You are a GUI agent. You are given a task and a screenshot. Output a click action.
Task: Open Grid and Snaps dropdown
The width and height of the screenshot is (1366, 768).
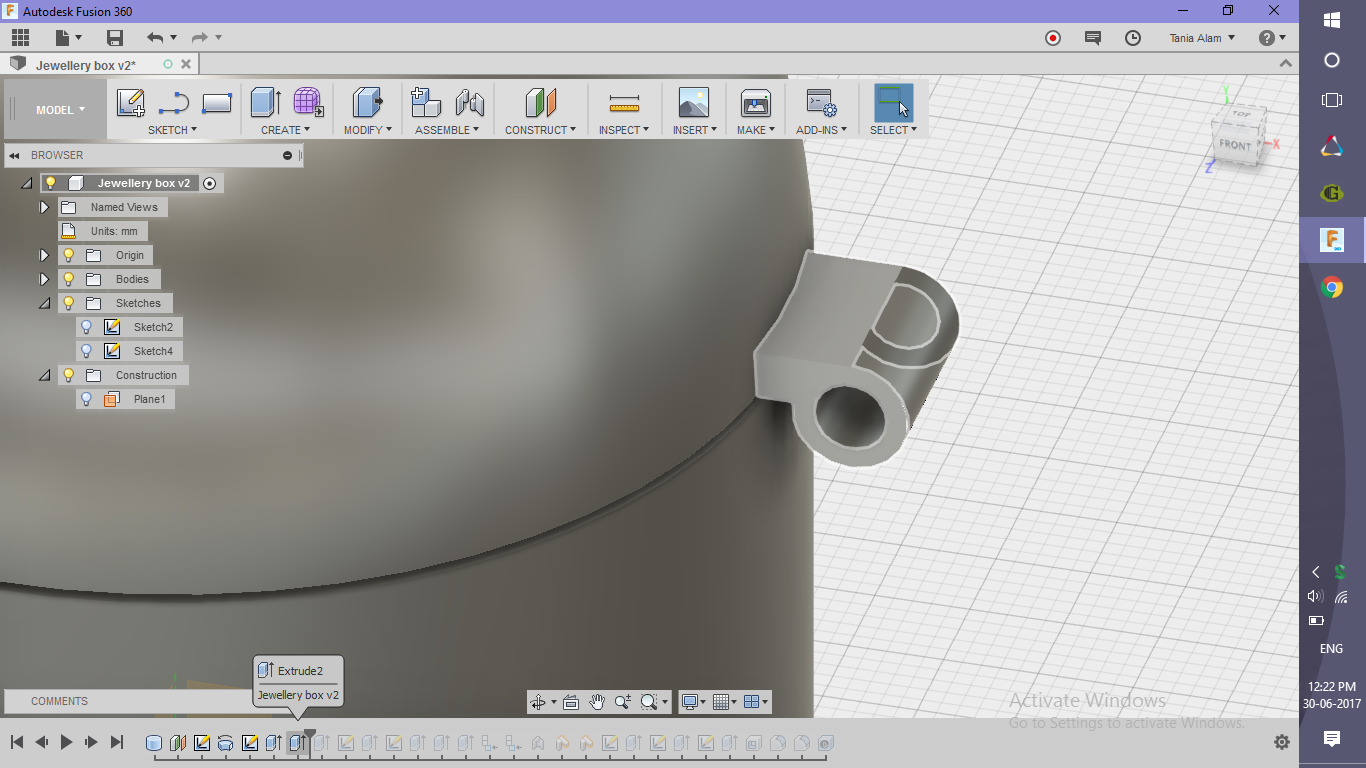coord(726,702)
